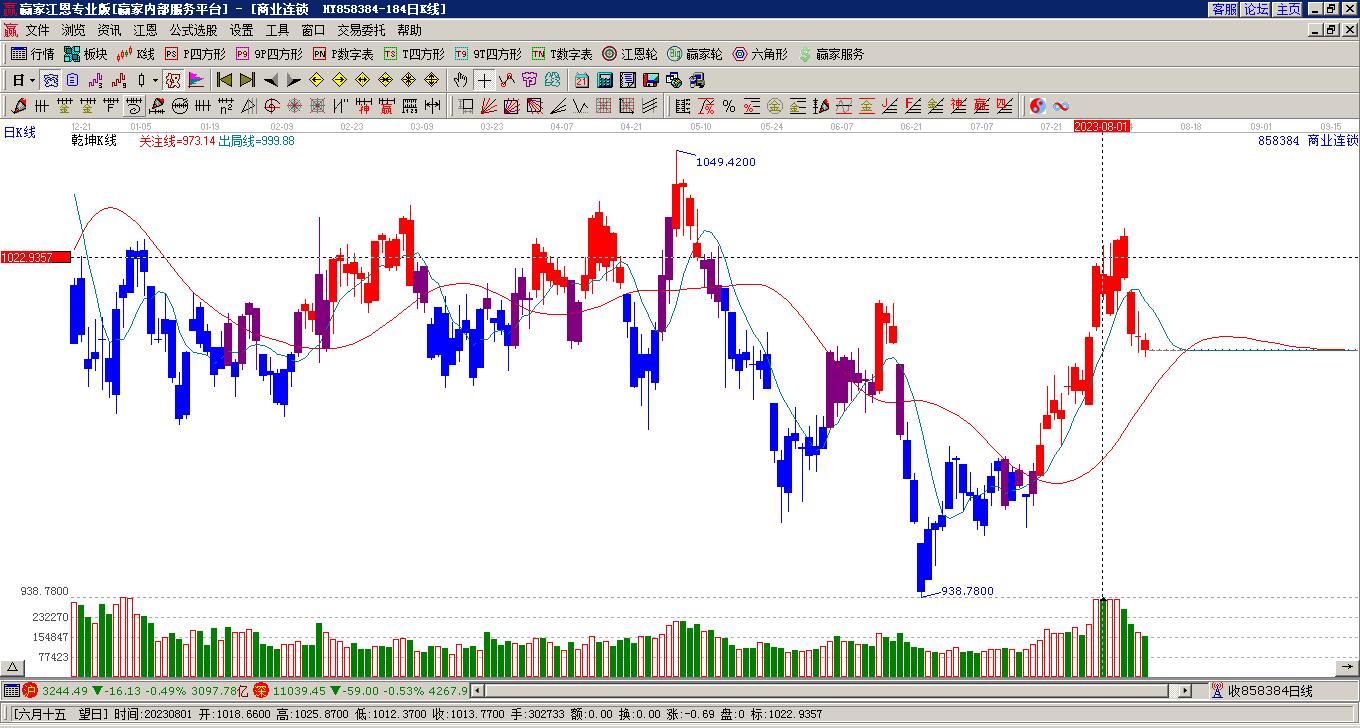Open the calendar icon showing 21

coord(582,80)
